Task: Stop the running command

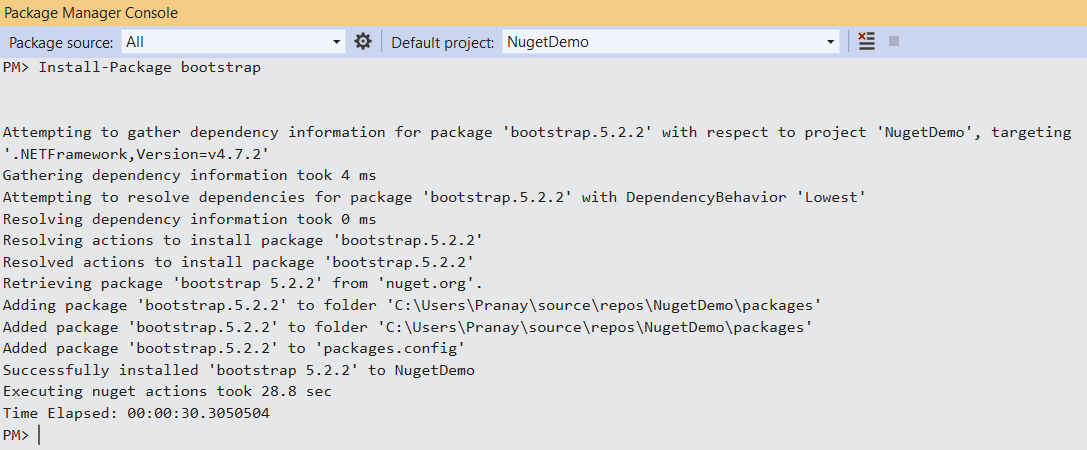Action: 894,41
